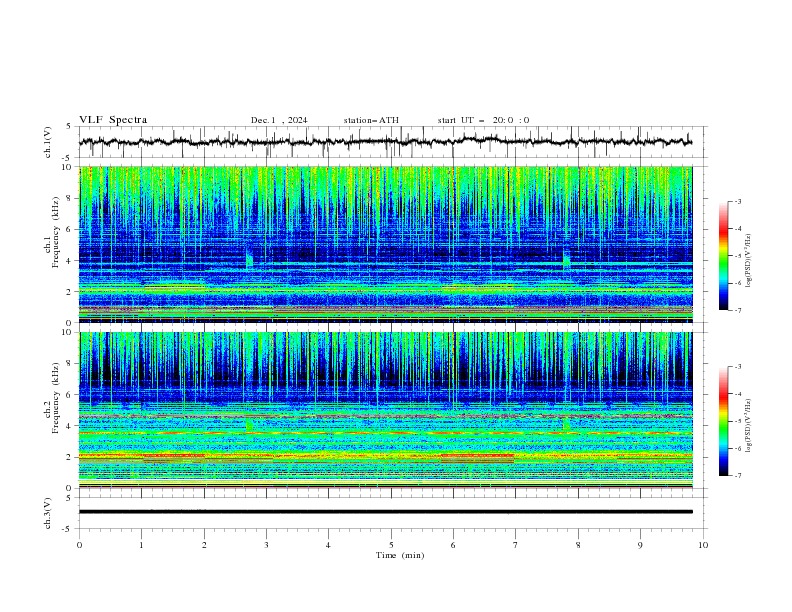Click the date 'Dec.1 , 2024'
The image size is (792, 612).
pos(279,120)
